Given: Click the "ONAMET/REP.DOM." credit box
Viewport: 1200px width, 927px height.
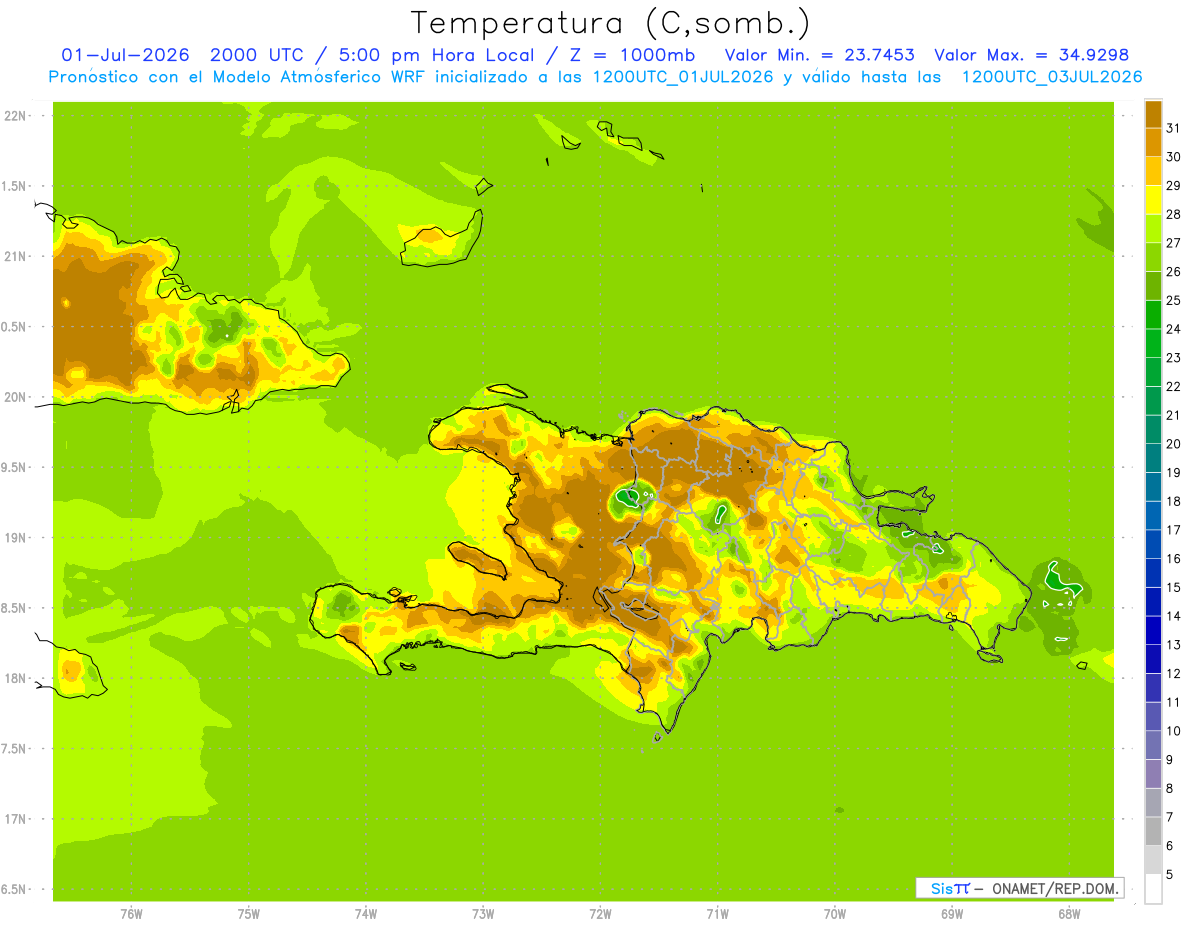Looking at the screenshot, I should pos(1020,888).
